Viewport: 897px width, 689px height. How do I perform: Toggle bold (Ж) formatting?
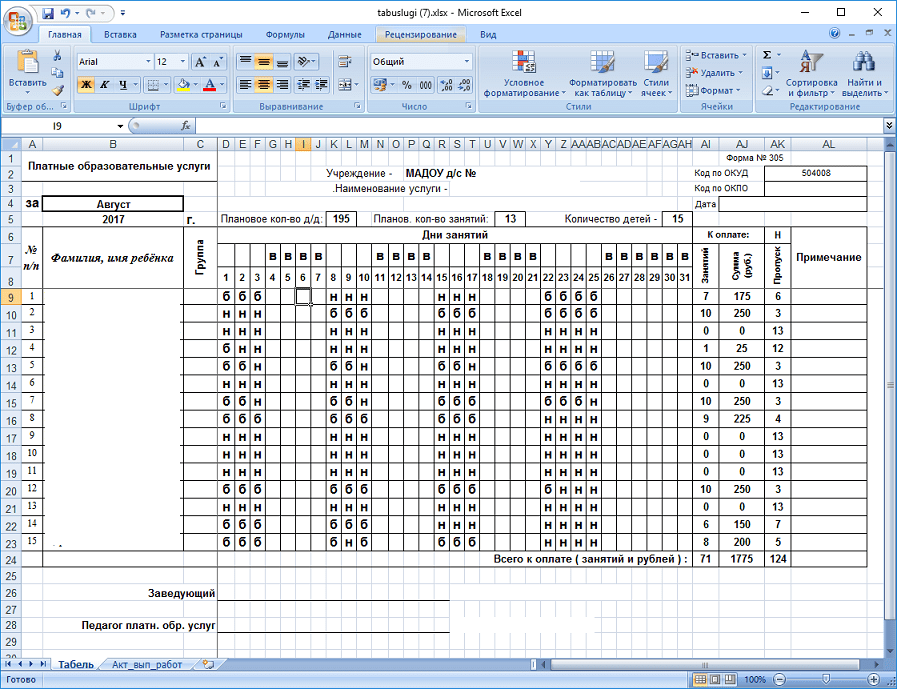pos(86,85)
